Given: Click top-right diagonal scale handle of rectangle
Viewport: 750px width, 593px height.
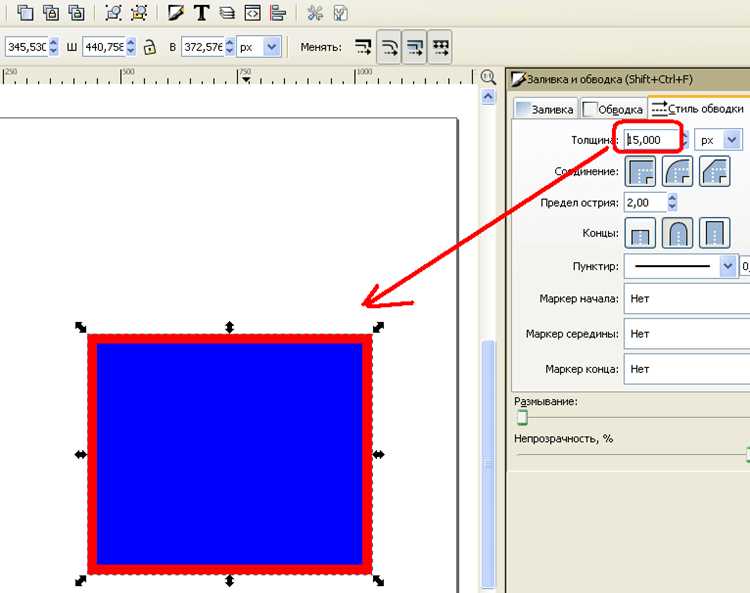Looking at the screenshot, I should coord(378,327).
